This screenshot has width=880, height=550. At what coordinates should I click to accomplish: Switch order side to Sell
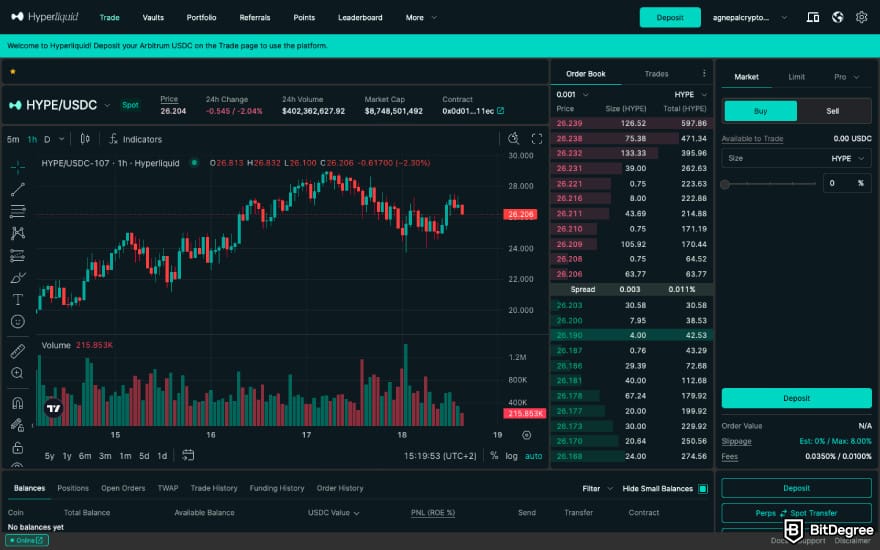pos(833,111)
